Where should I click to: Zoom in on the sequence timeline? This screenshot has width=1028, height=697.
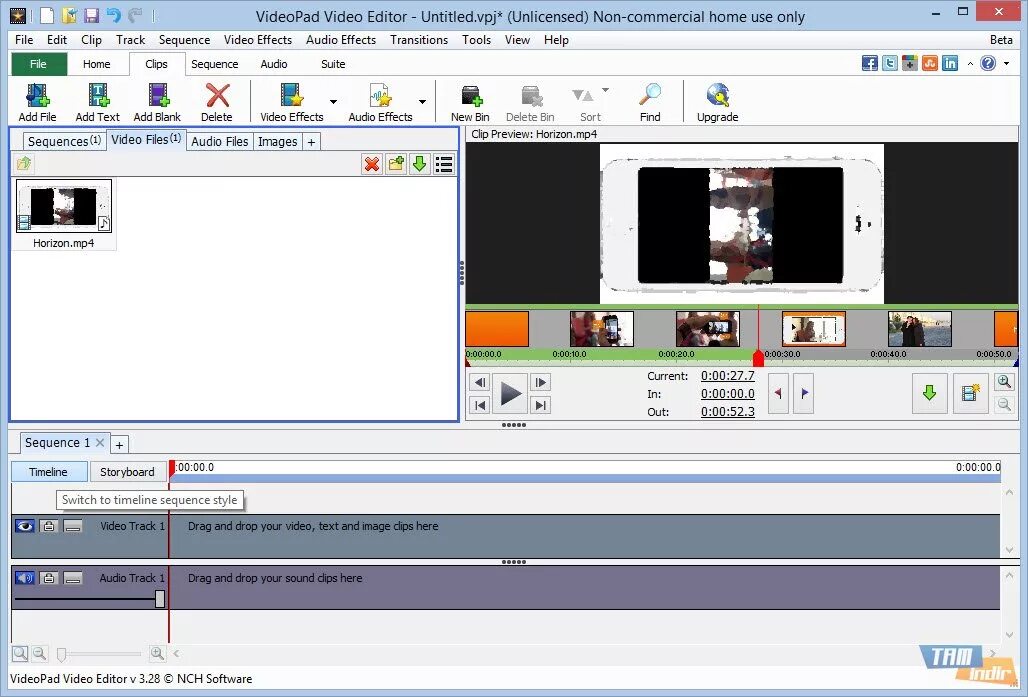click(x=157, y=653)
